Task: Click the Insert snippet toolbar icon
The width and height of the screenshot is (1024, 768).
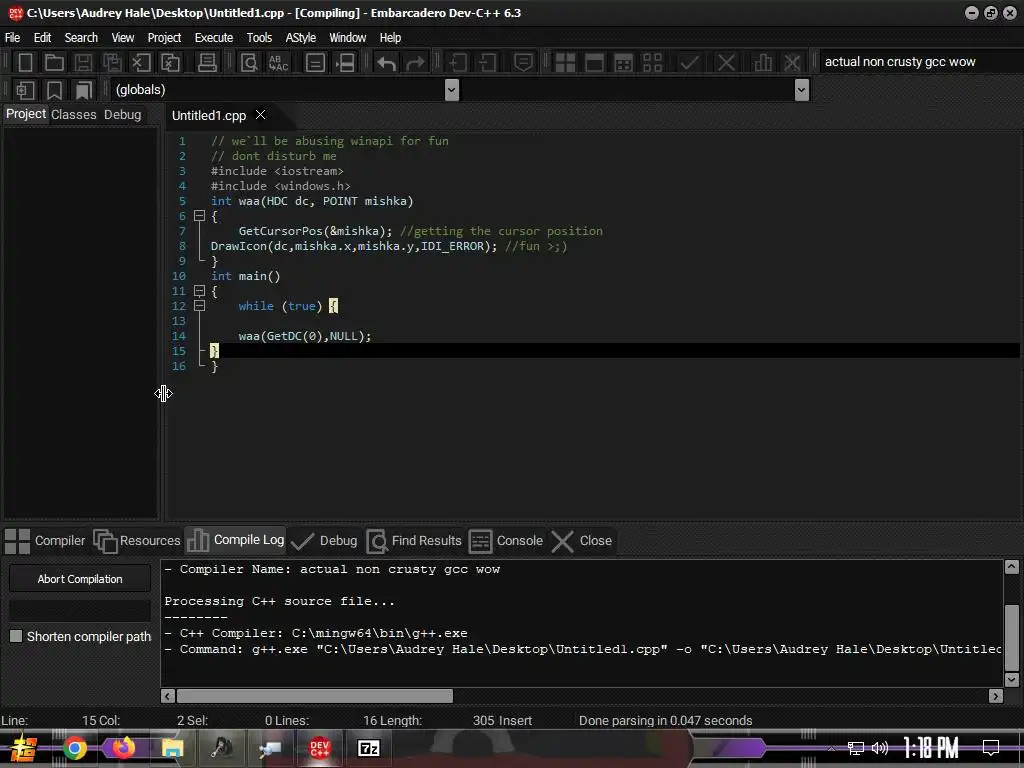Action: point(25,90)
